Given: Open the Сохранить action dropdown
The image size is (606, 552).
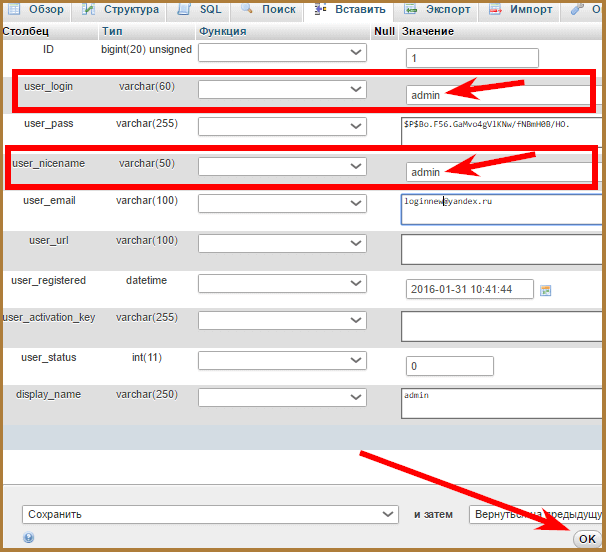Looking at the screenshot, I should click(x=210, y=515).
